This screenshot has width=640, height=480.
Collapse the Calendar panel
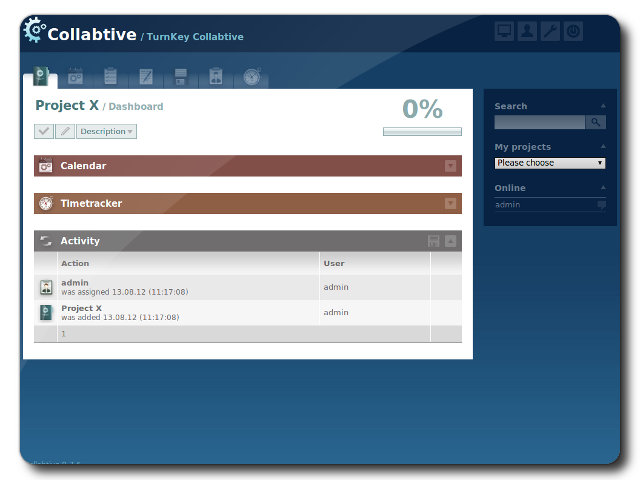pyautogui.click(x=450, y=166)
